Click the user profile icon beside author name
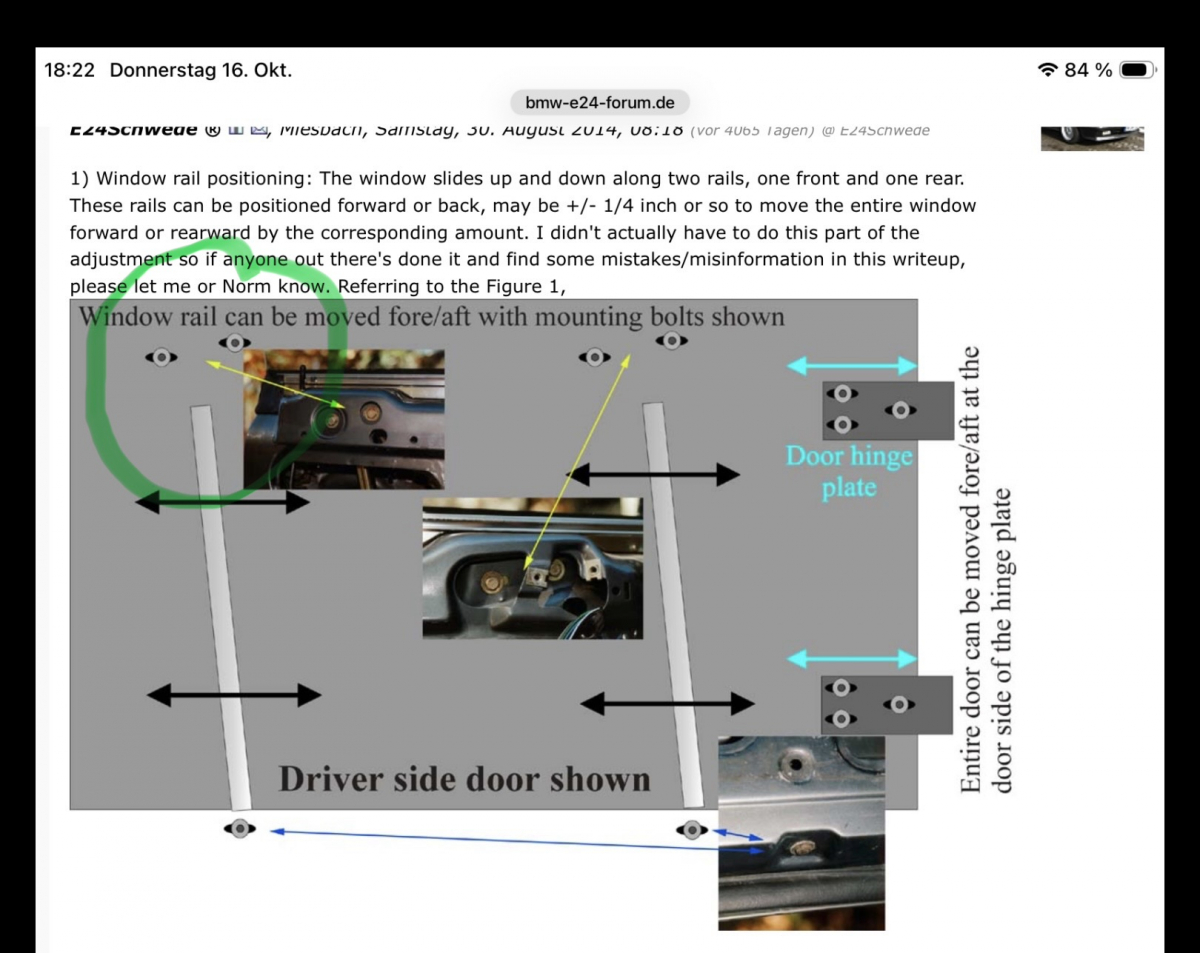1200x953 pixels. click(236, 129)
